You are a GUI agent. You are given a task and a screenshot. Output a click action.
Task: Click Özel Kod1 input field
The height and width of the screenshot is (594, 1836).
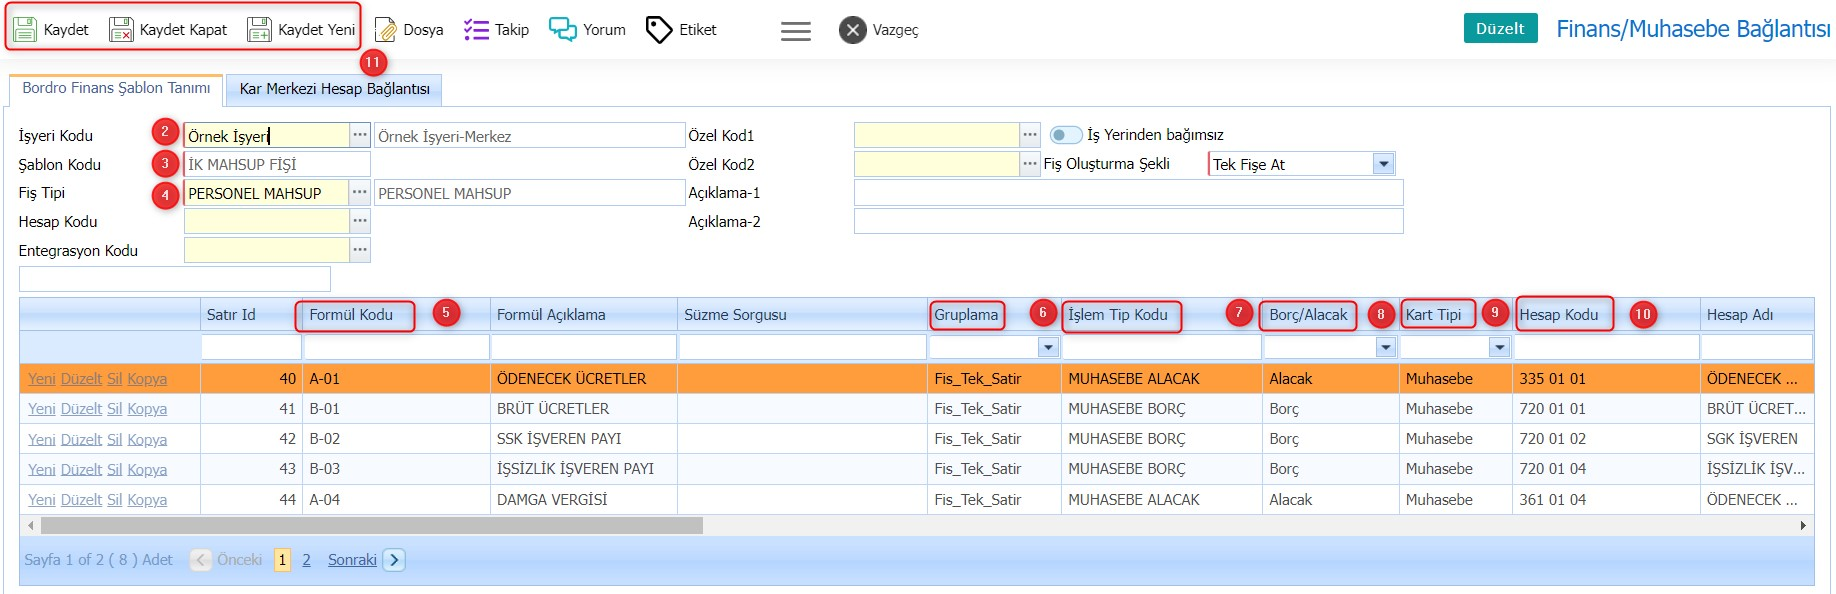pyautogui.click(x=937, y=135)
